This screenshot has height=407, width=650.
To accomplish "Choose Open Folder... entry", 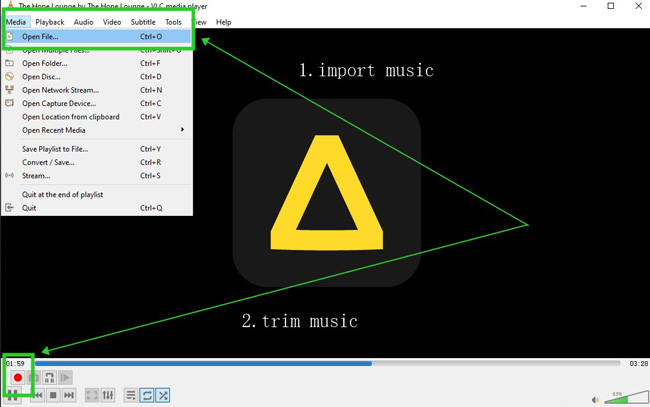I will [x=97, y=63].
